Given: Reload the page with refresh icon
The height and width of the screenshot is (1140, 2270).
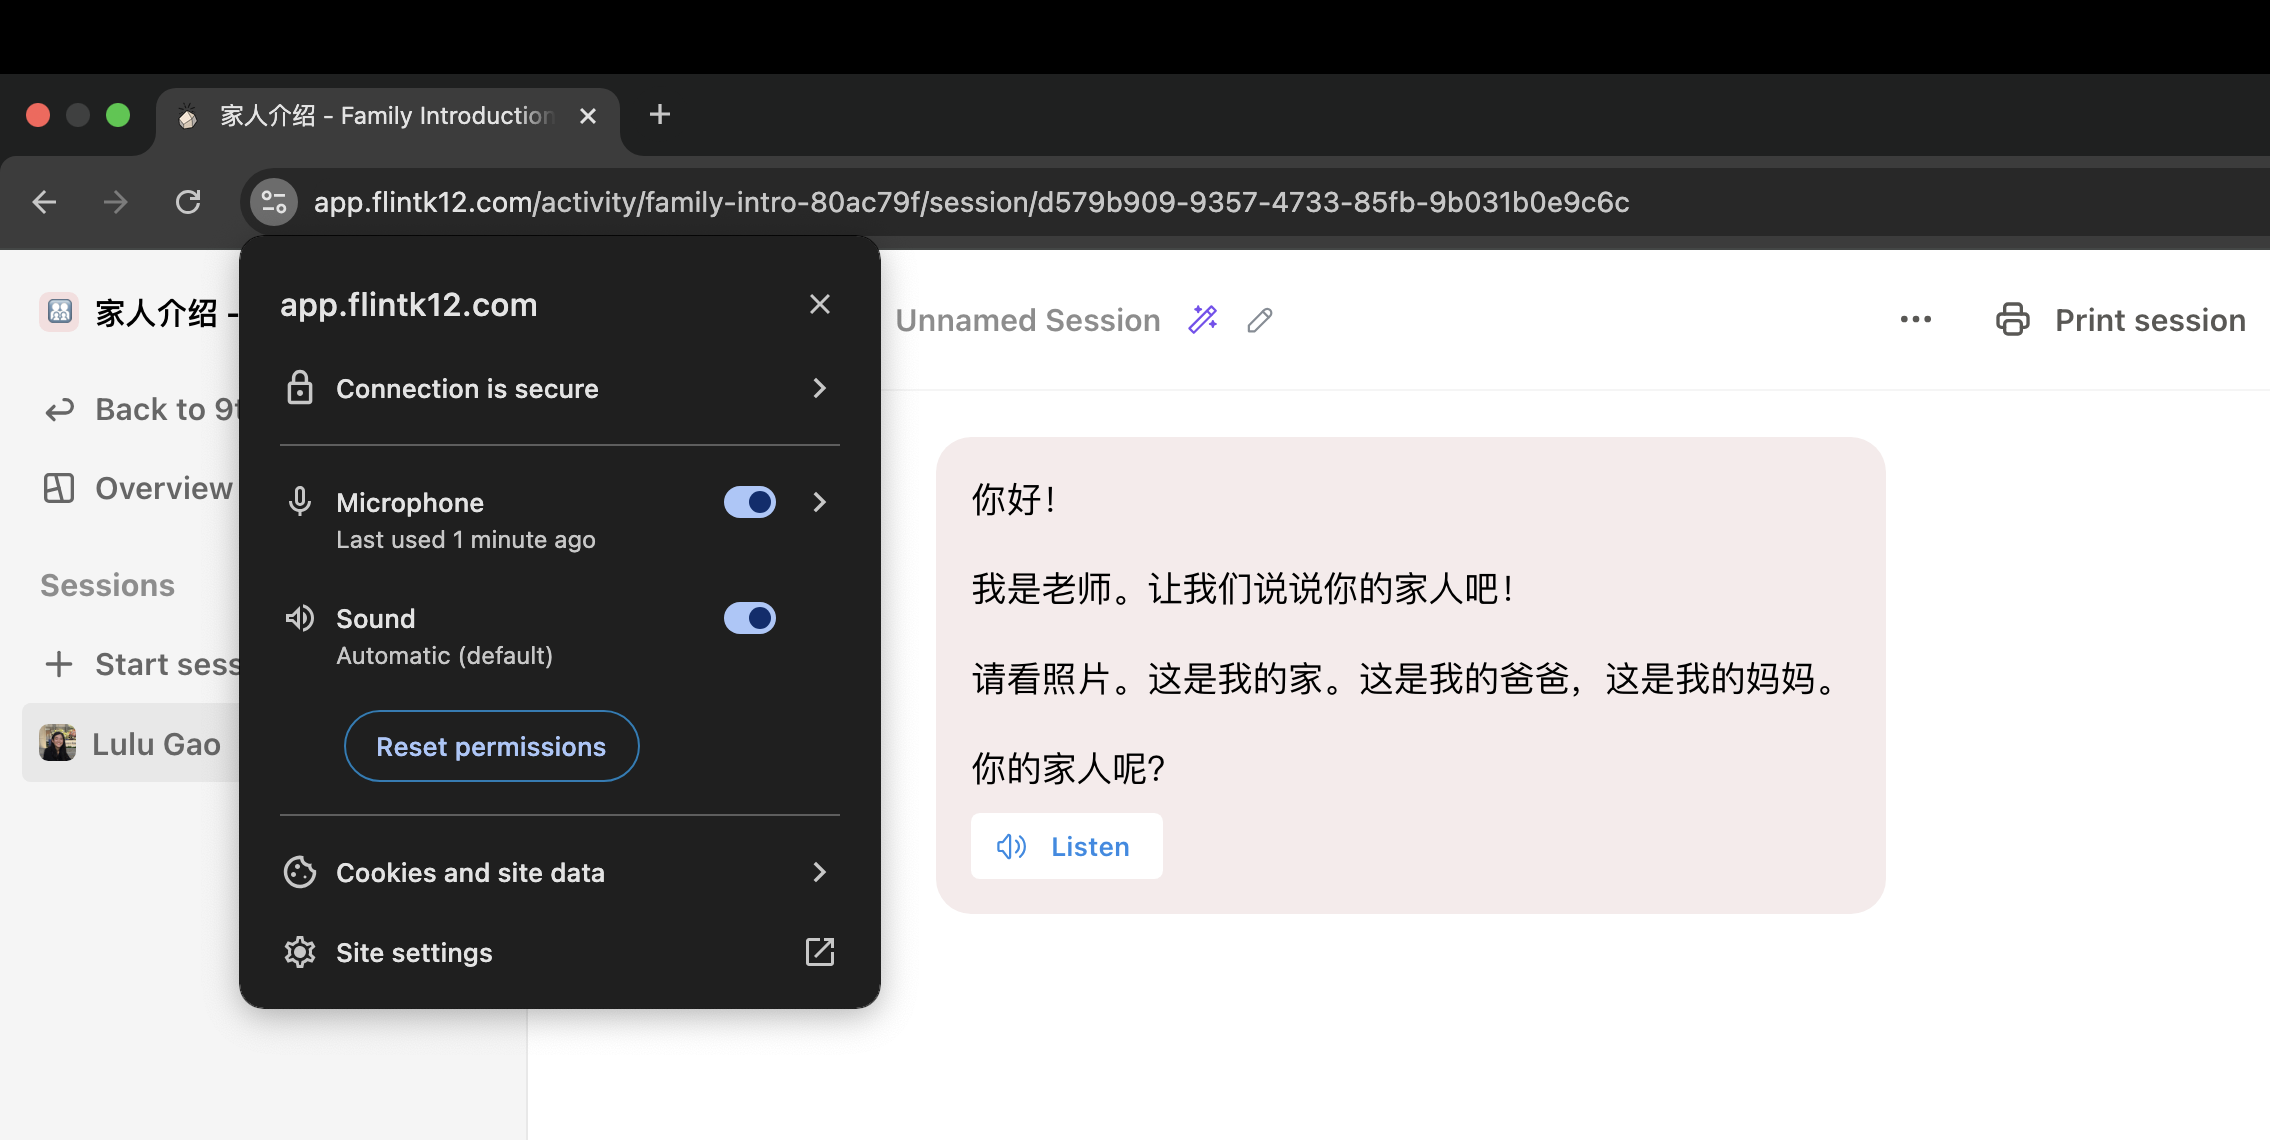Looking at the screenshot, I should tap(188, 202).
